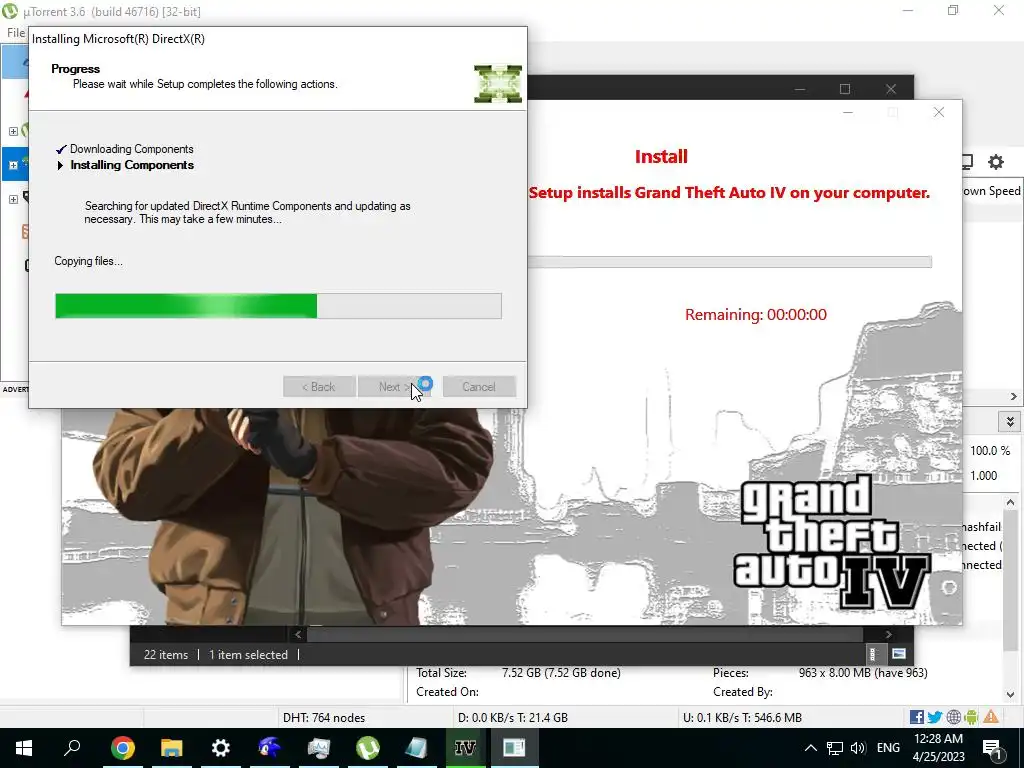Cancel the DirectX installation

click(479, 387)
